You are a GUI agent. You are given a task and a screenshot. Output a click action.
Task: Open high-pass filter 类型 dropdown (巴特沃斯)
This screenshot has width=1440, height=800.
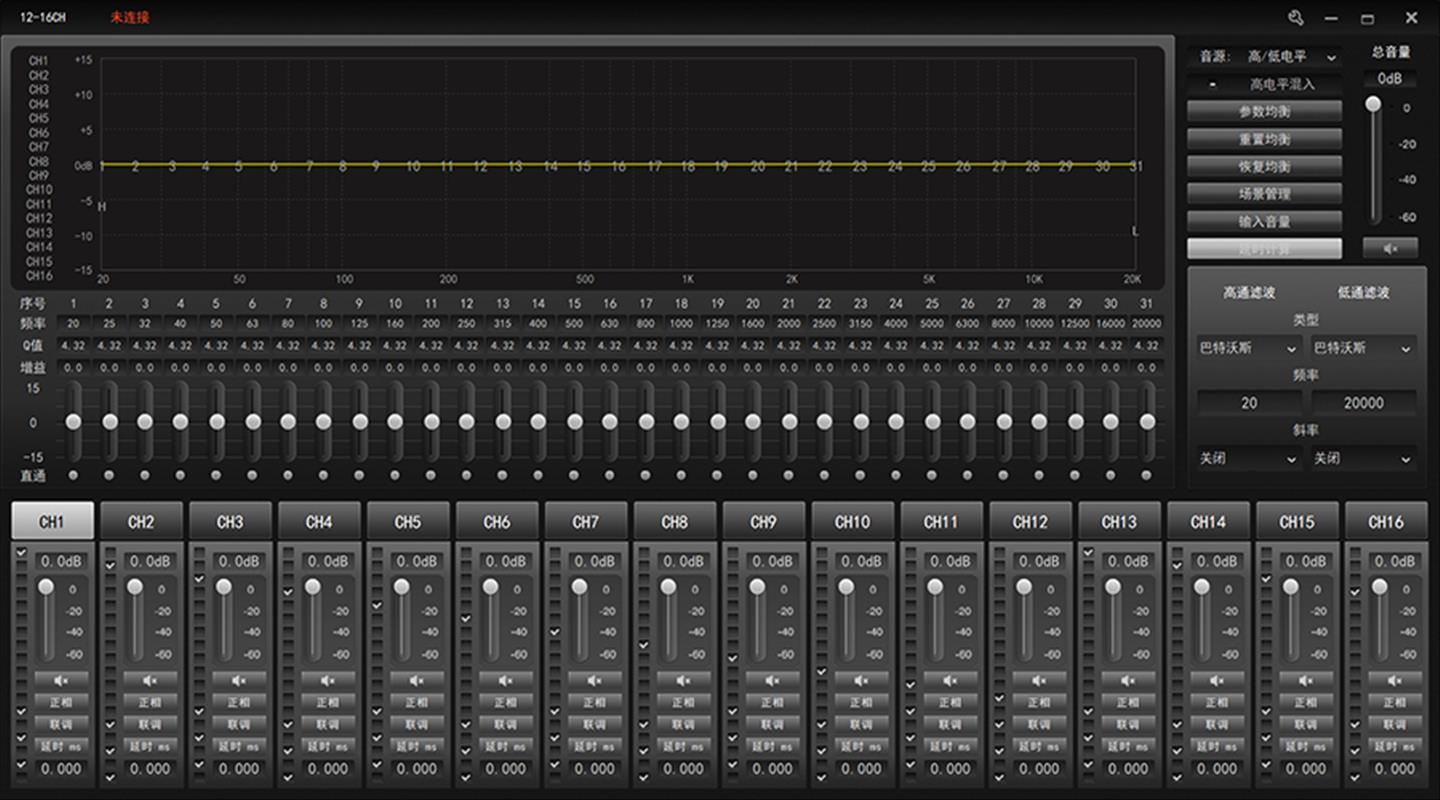pos(1249,348)
